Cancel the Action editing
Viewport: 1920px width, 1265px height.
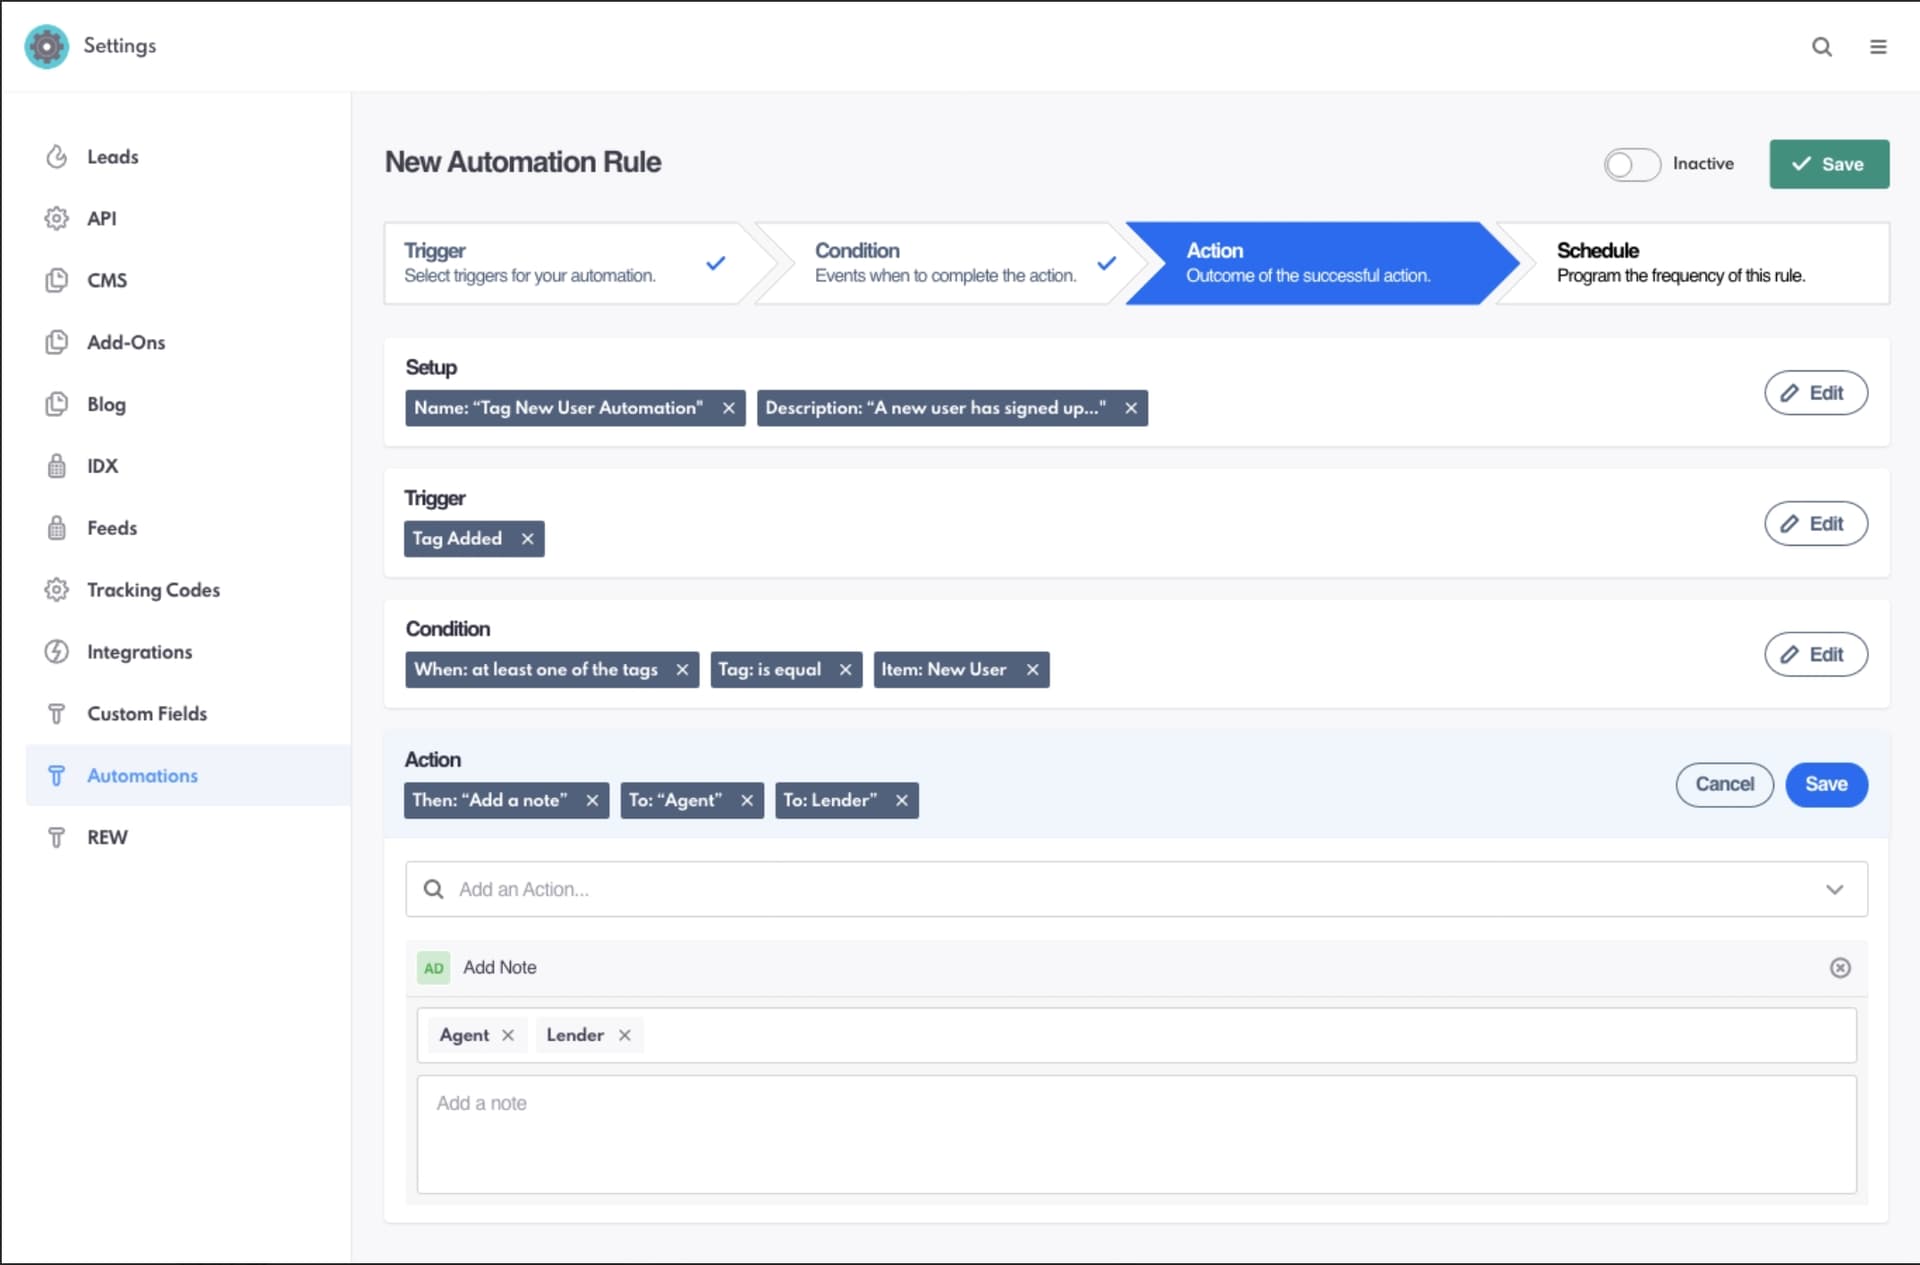click(x=1723, y=784)
